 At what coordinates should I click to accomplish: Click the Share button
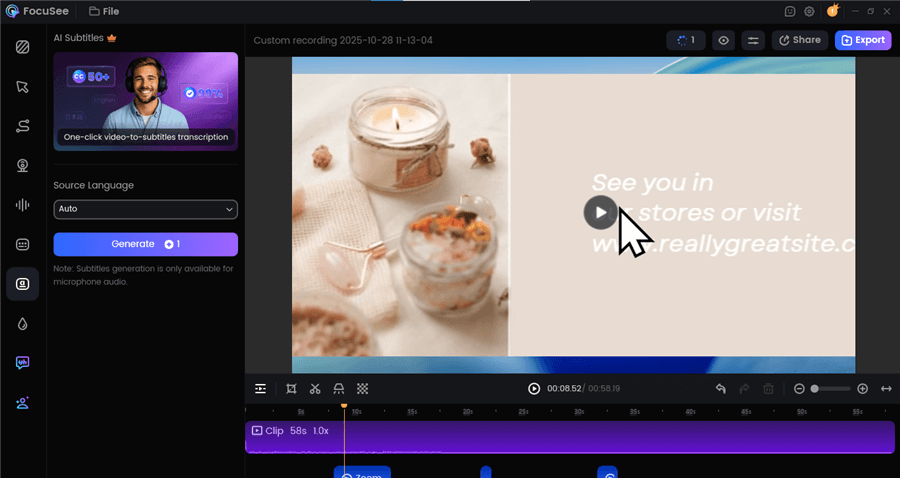(x=800, y=40)
